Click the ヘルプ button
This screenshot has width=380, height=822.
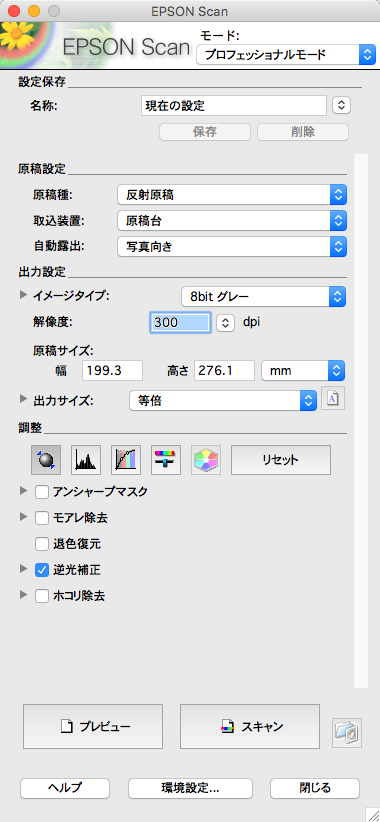click(65, 788)
